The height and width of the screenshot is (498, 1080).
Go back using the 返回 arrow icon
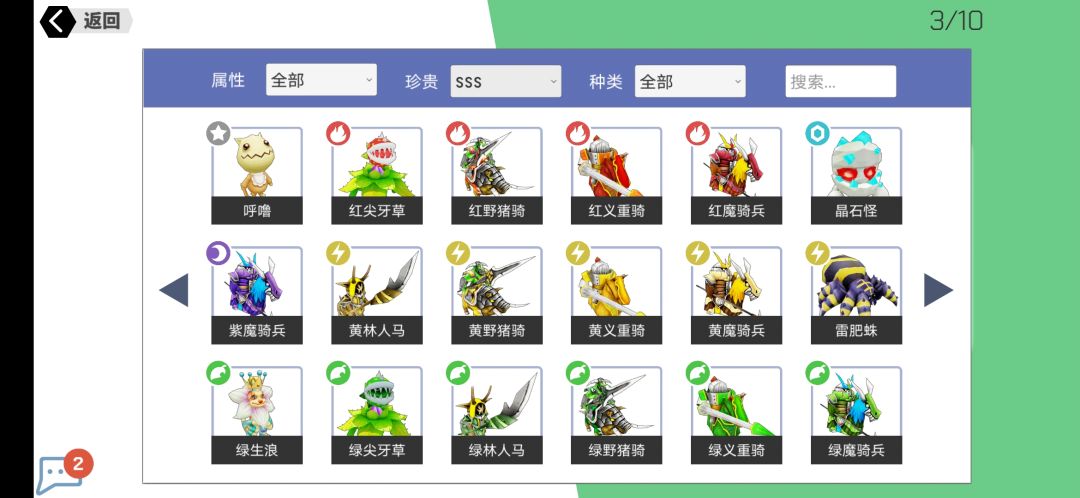tap(58, 21)
